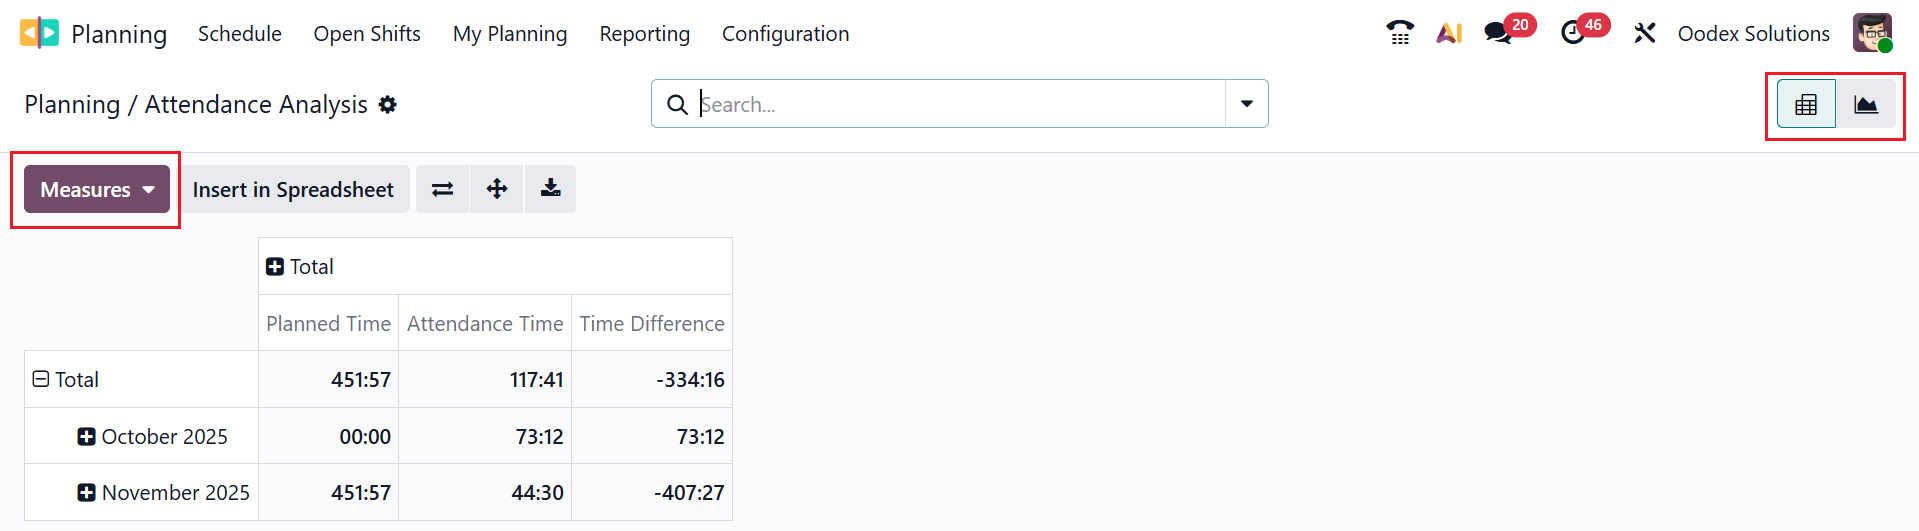
Task: Download the pivot table as file
Action: coord(551,189)
